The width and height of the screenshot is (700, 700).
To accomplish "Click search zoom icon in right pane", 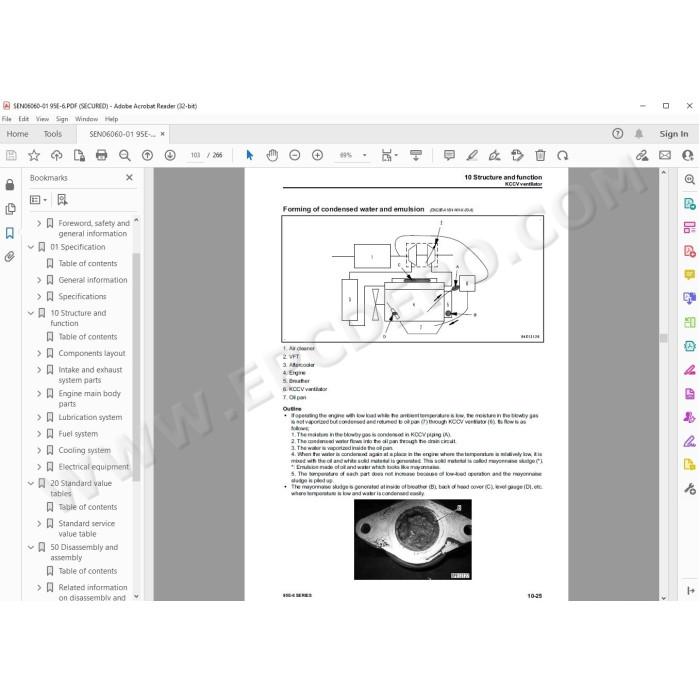I will click(689, 179).
